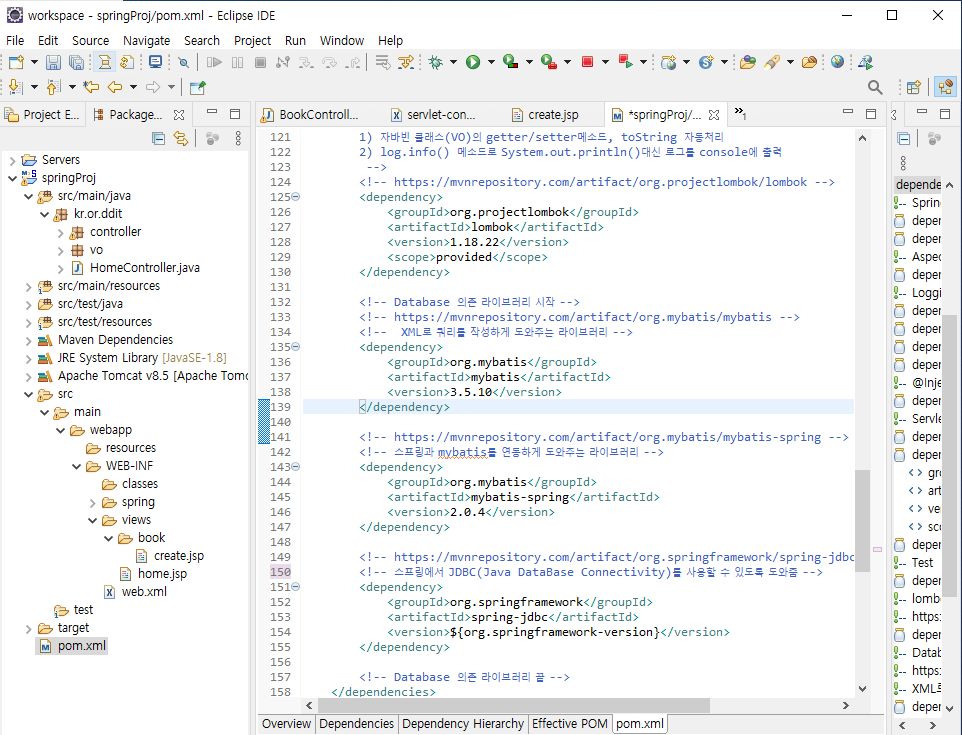
Task: Close the springProj pom.xml editor tab
Action: [x=714, y=115]
